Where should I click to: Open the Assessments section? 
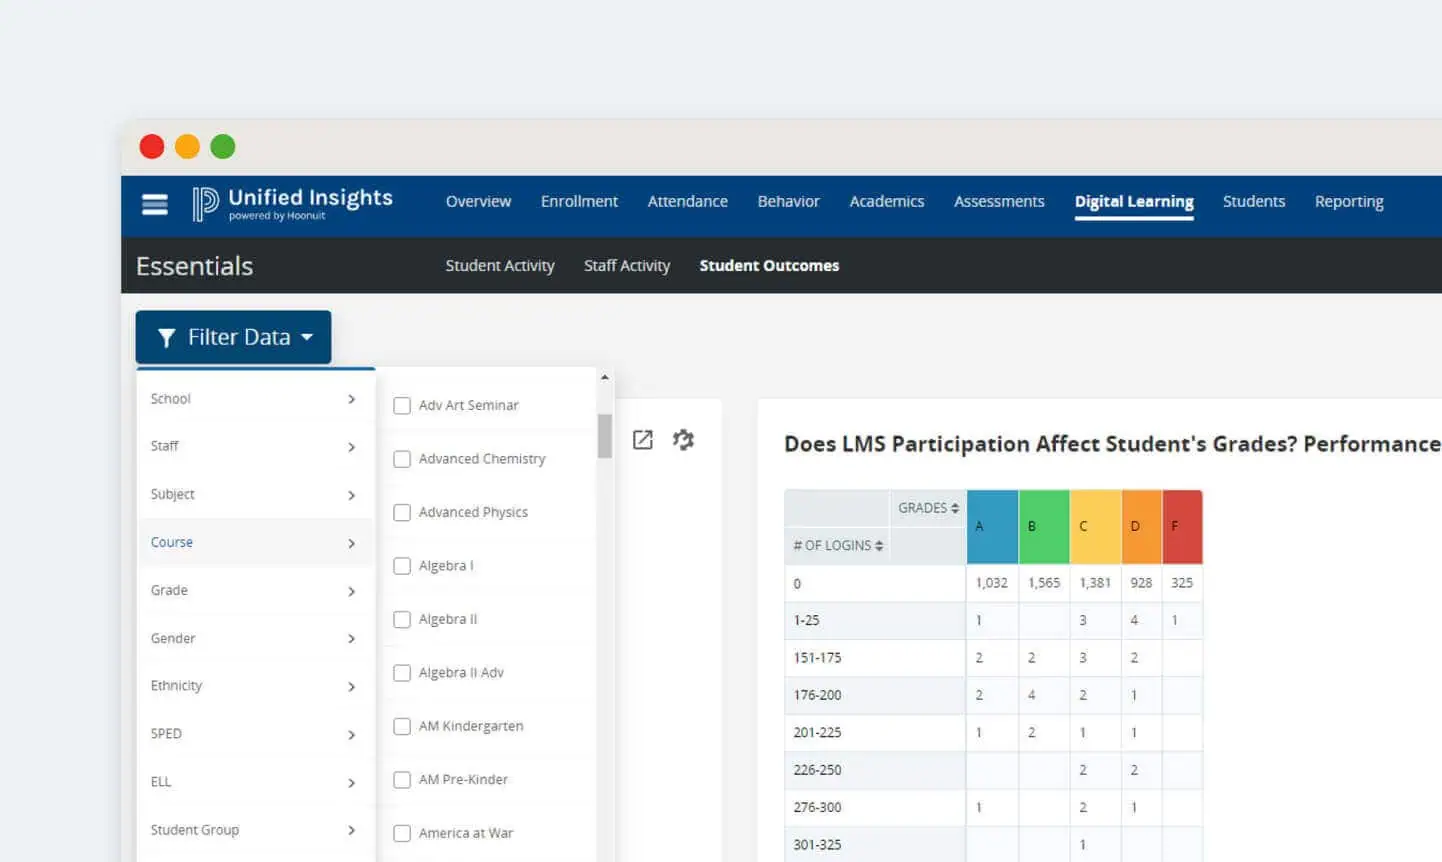click(999, 201)
